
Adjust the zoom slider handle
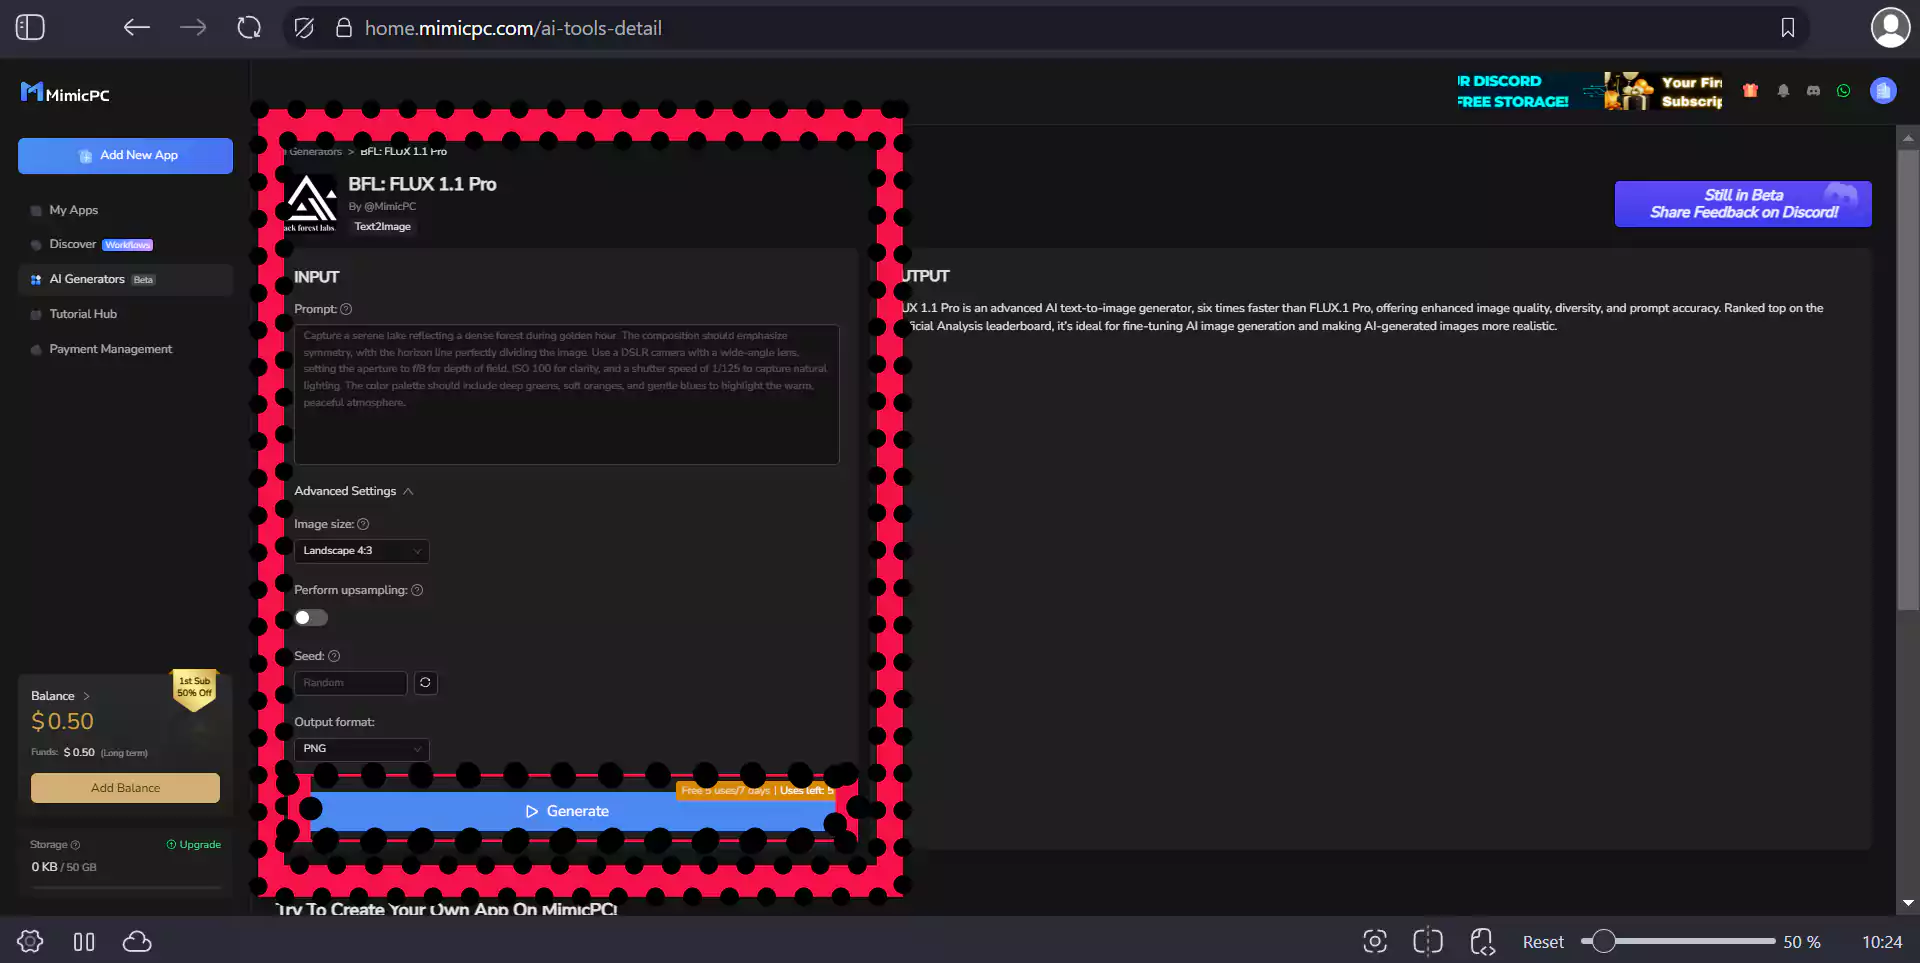point(1603,941)
